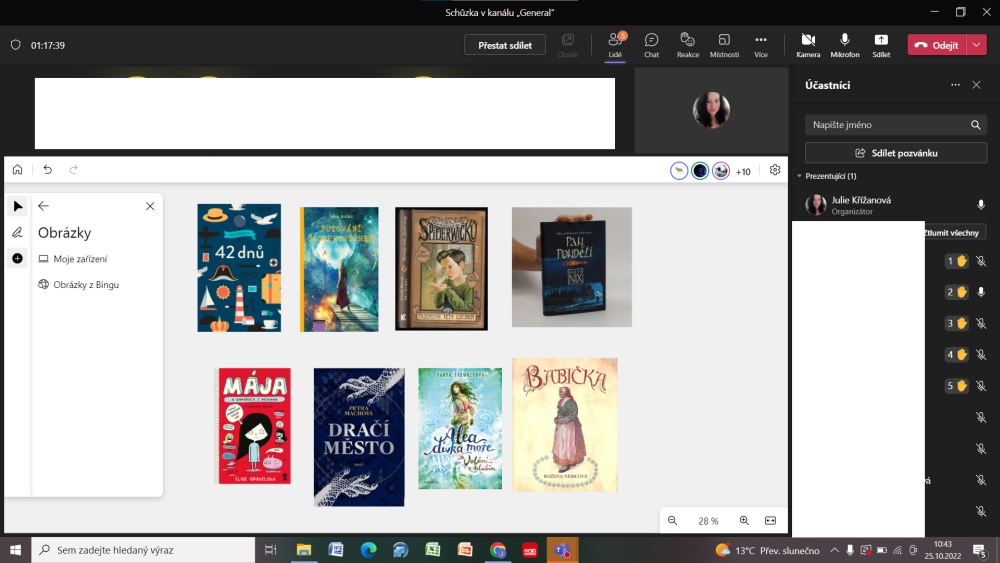Click the taskbar search box
This screenshot has width=1000, height=563.
143,550
